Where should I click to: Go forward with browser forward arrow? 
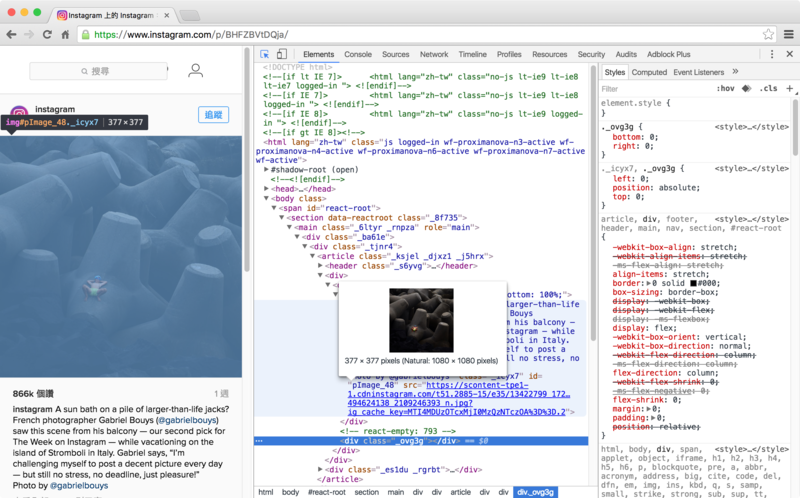[x=29, y=34]
